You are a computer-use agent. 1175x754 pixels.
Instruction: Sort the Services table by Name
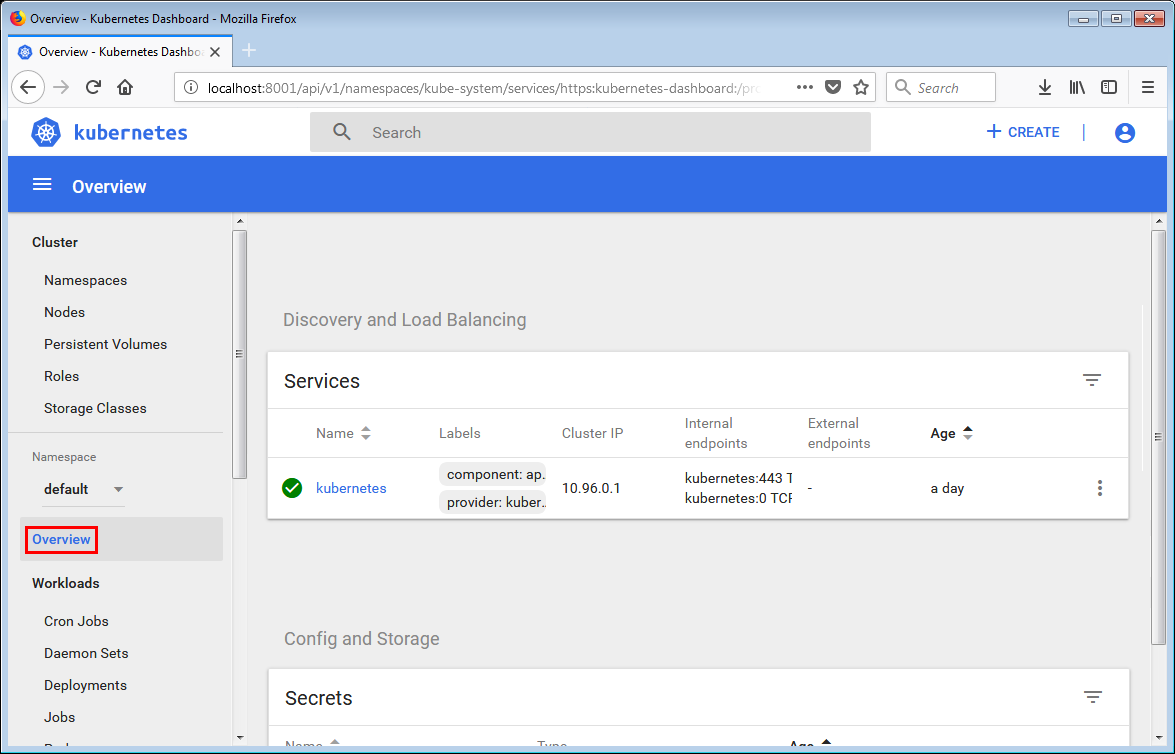pos(343,433)
